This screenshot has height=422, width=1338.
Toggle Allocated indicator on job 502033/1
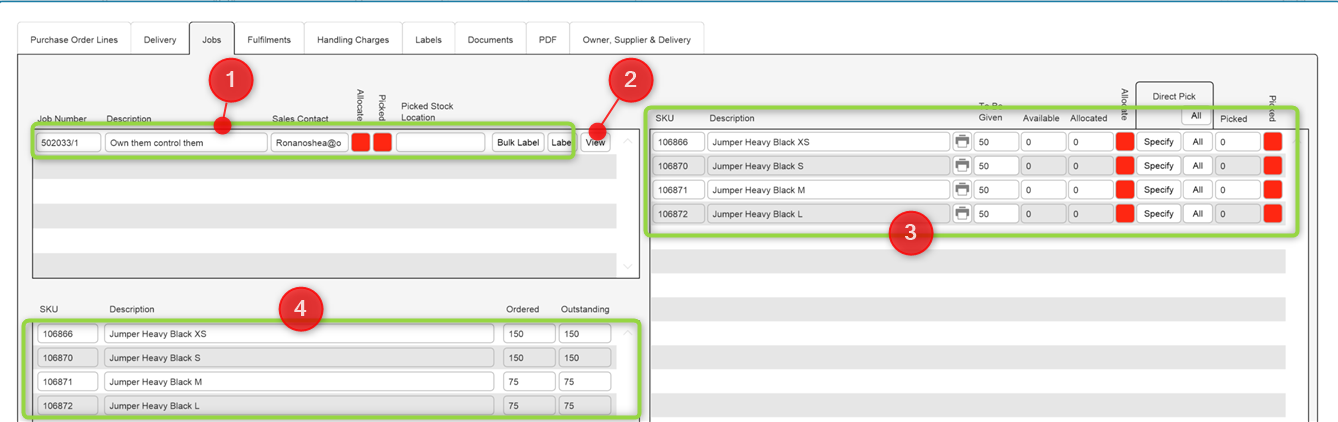(x=361, y=142)
